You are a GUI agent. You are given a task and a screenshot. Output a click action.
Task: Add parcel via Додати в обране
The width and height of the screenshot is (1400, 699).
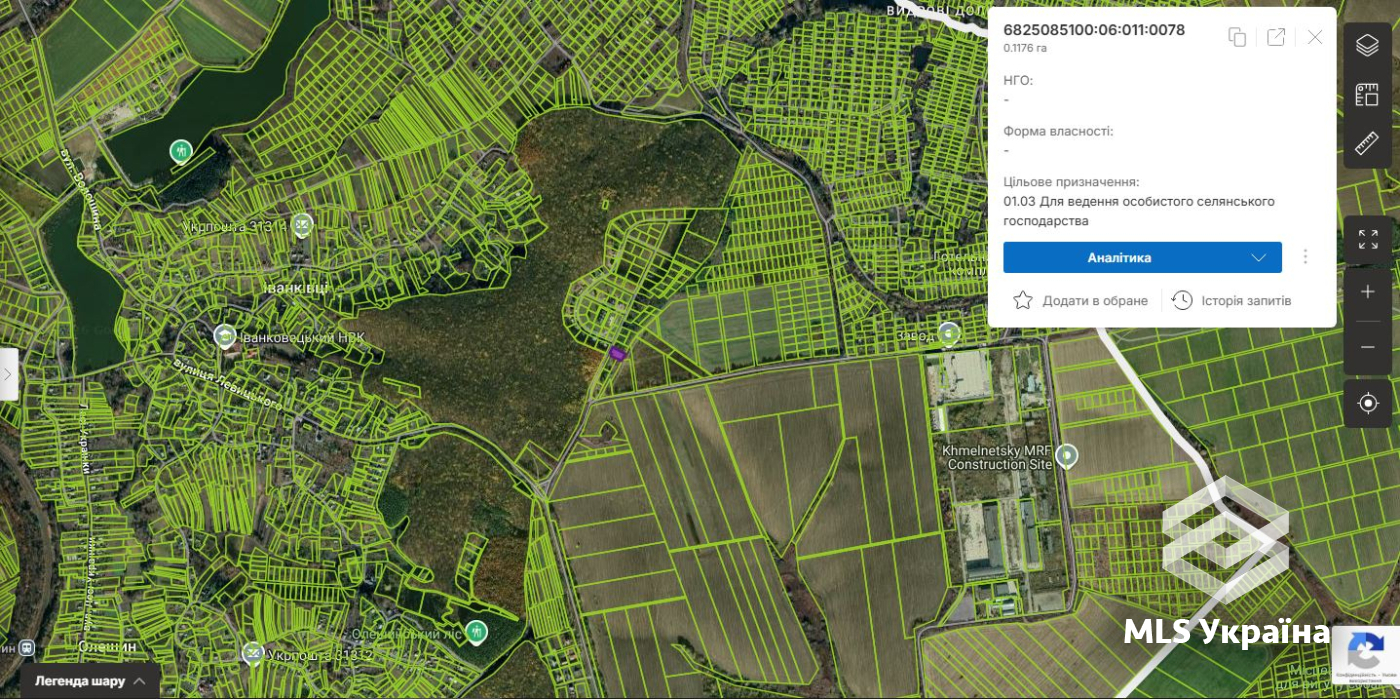coord(1080,300)
